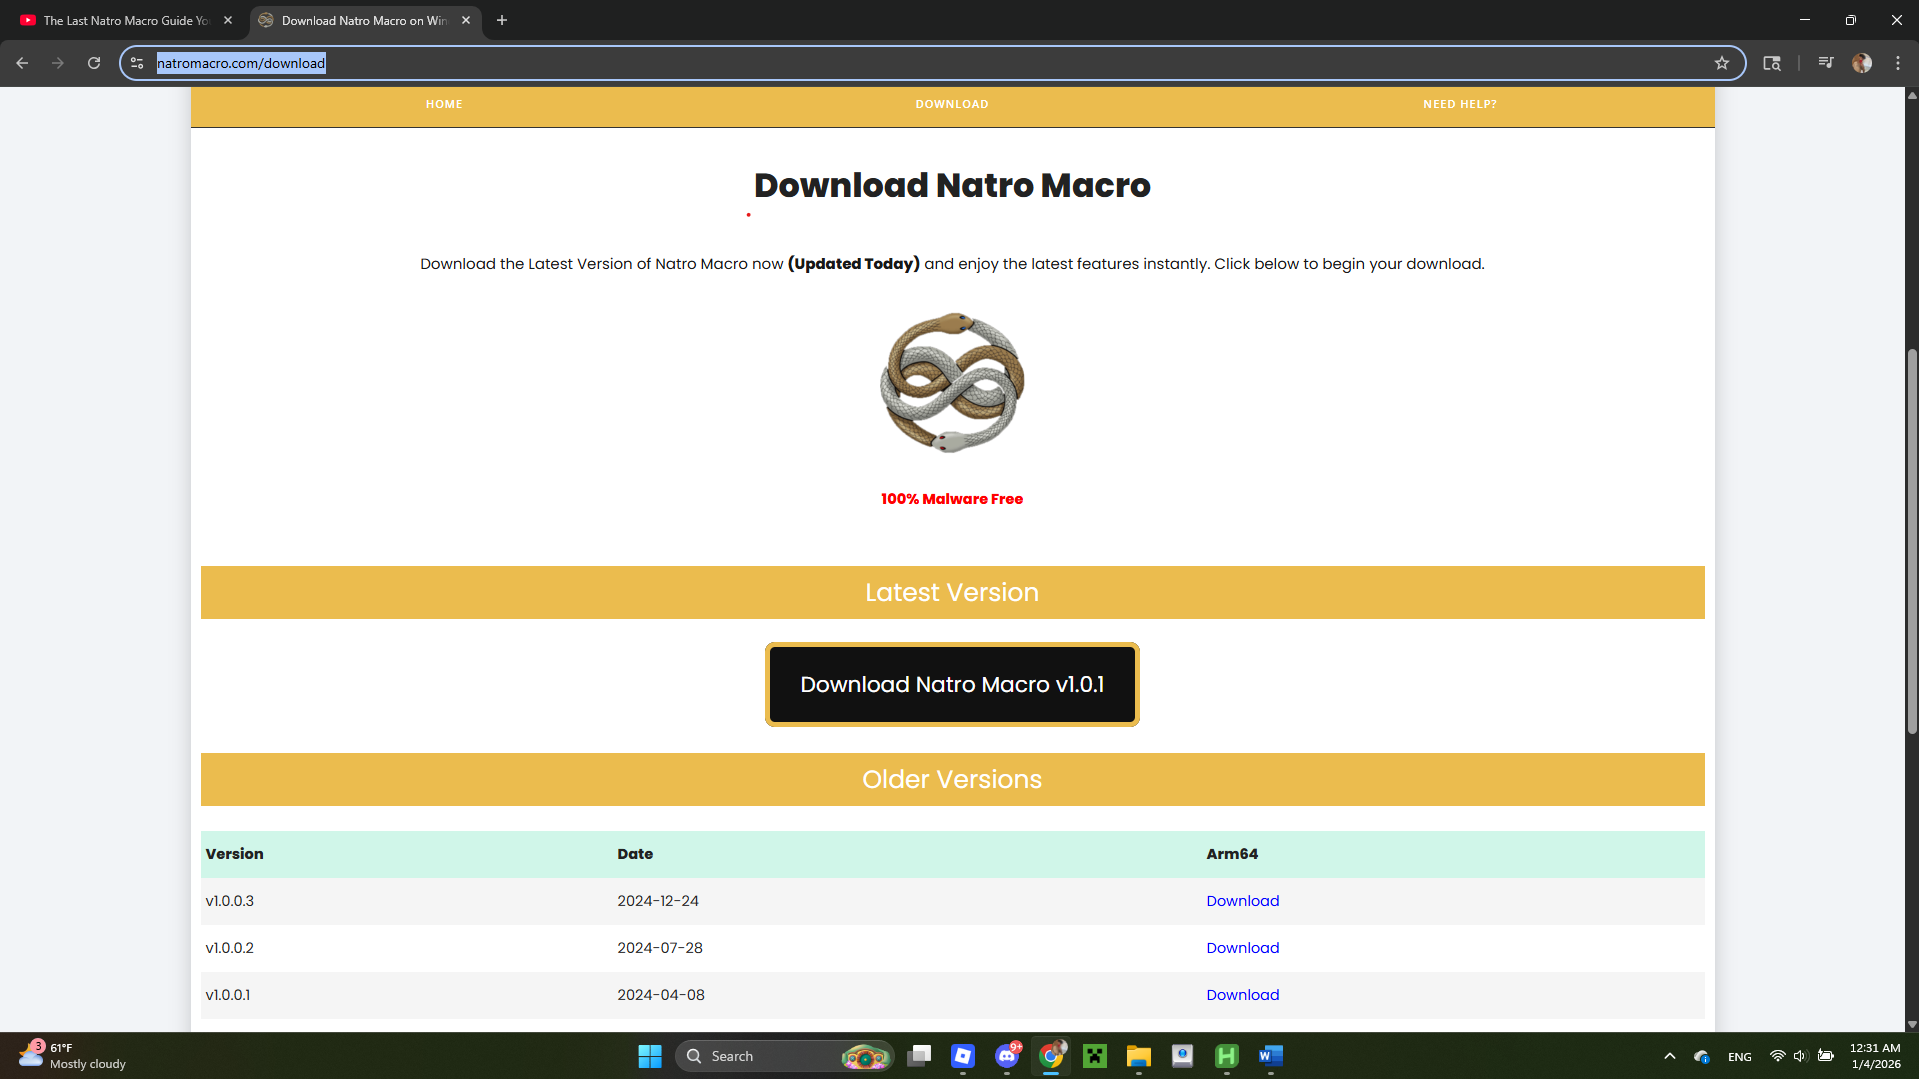This screenshot has width=1919, height=1079.
Task: Click the page vertical scrollbar thumb
Action: pos(1912,540)
